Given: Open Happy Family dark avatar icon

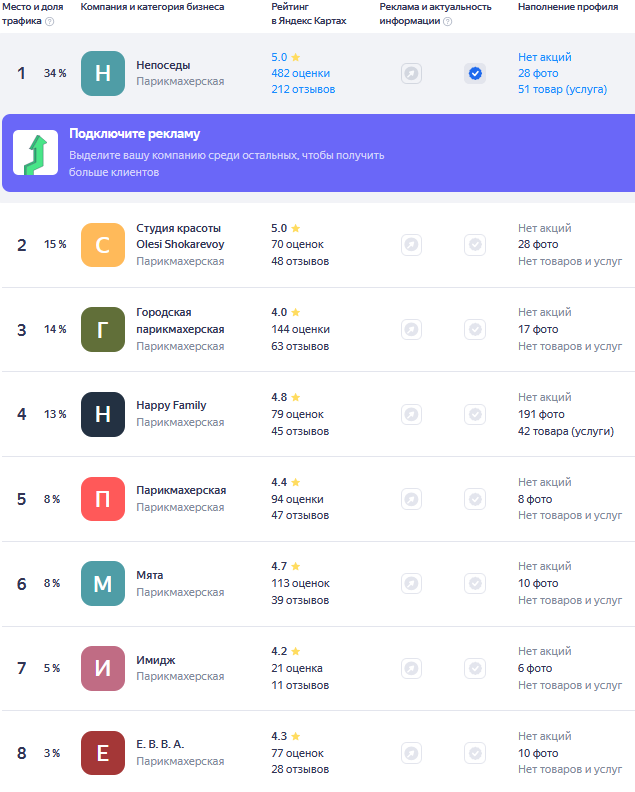Looking at the screenshot, I should coord(103,414).
